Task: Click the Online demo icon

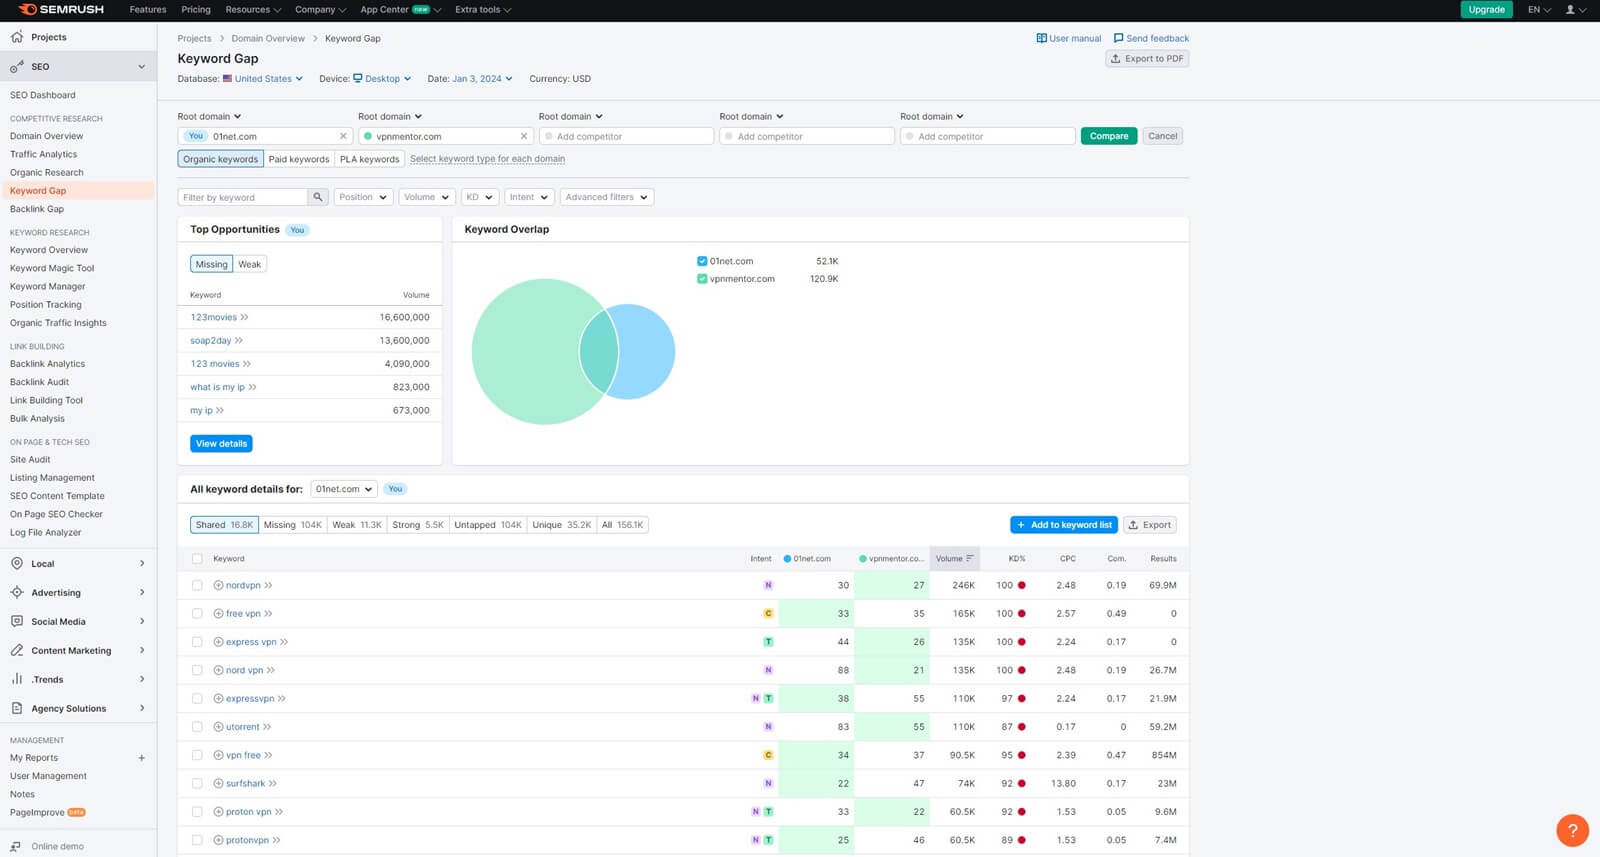Action: coord(16,847)
